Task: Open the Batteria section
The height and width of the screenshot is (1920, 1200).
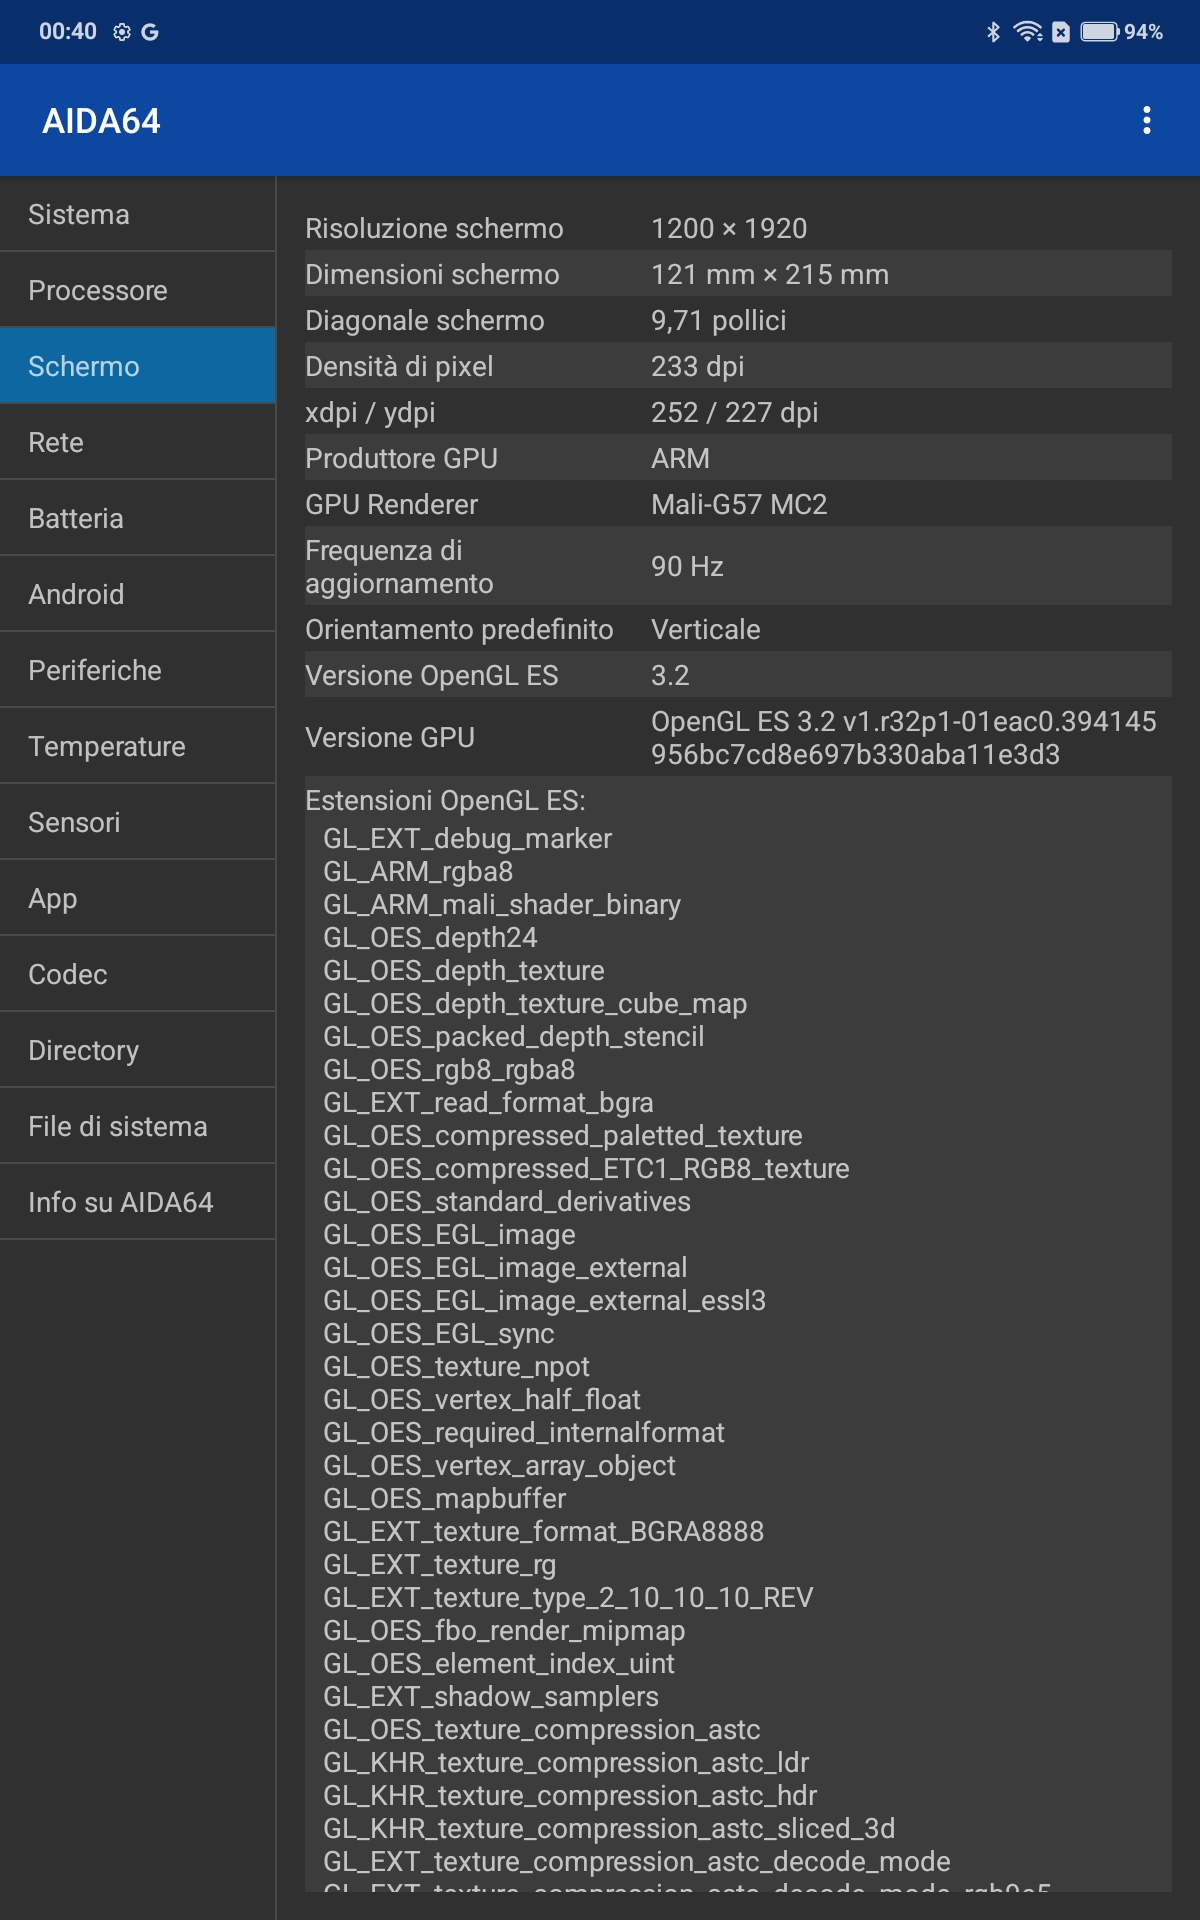Action: click(x=138, y=518)
